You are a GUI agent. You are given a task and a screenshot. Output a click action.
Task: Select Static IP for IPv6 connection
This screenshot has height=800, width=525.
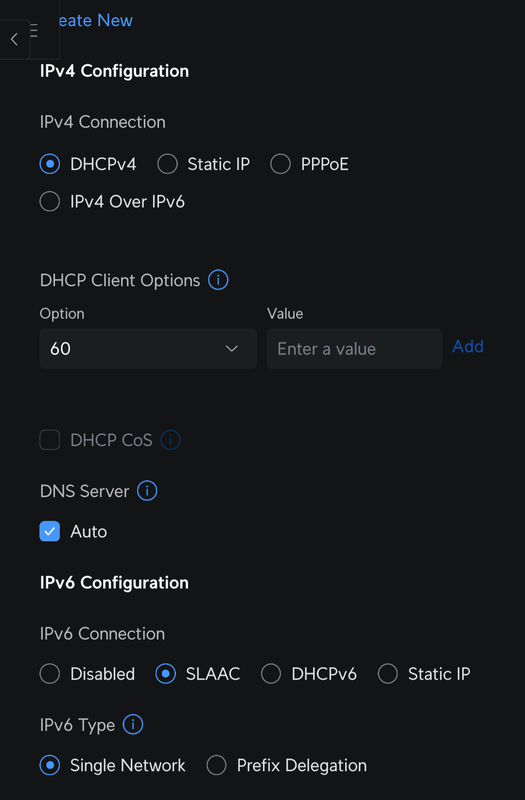(x=388, y=673)
